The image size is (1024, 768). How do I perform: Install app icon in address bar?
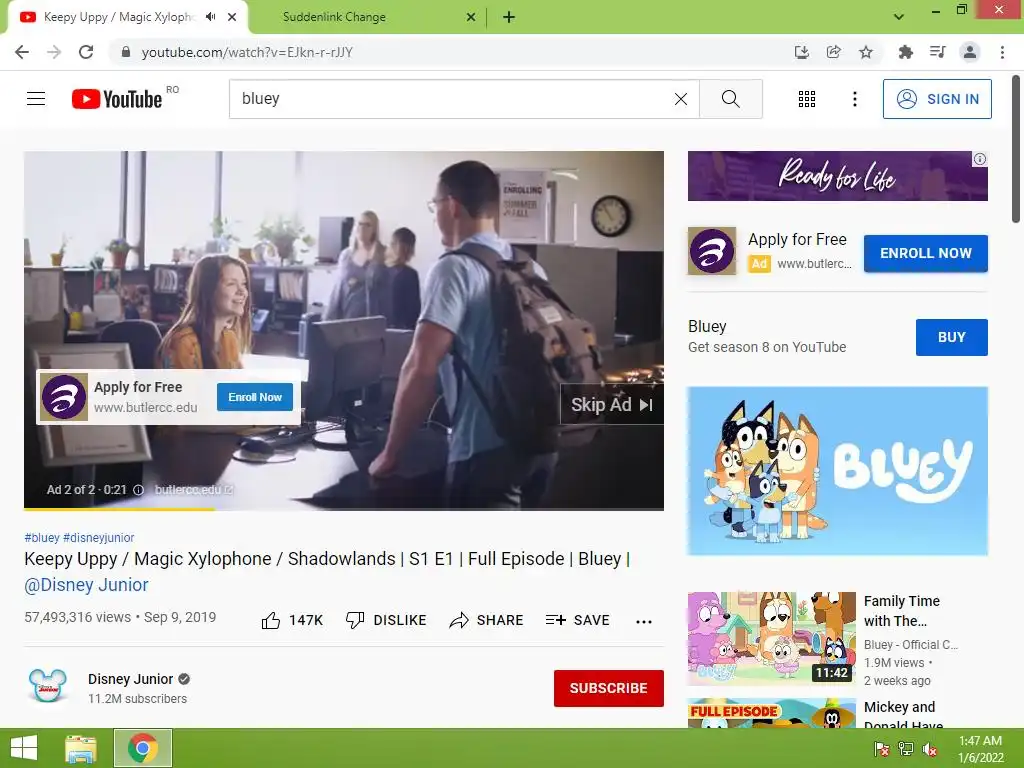pyautogui.click(x=801, y=52)
